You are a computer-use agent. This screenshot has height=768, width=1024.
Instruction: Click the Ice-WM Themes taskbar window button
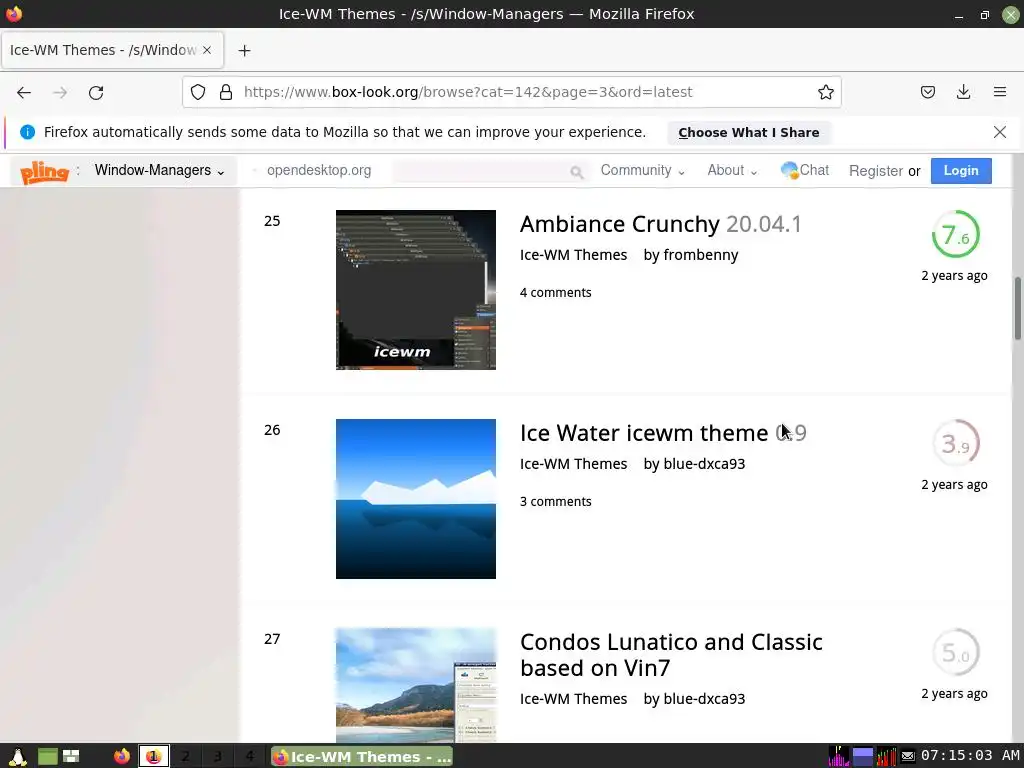[361, 756]
